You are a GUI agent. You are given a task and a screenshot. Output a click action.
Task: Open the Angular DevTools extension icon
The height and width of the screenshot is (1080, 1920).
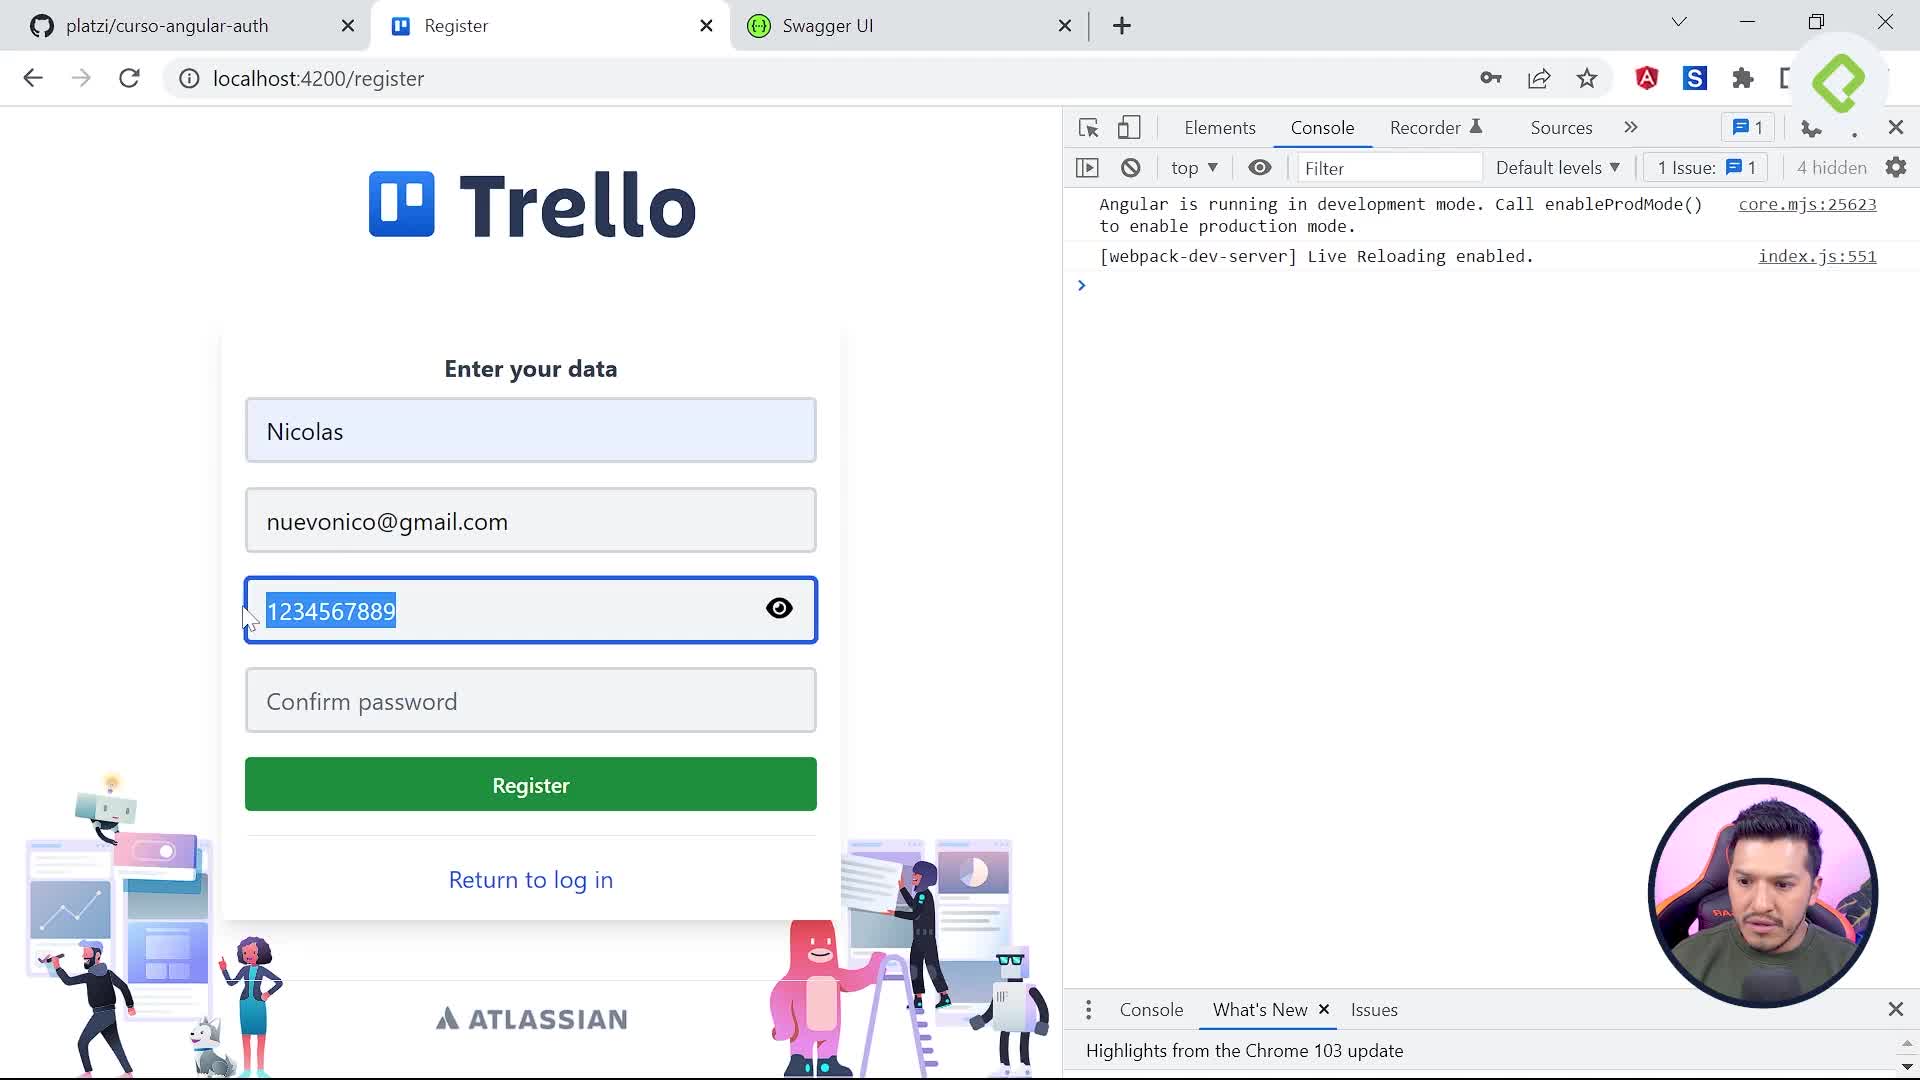[x=1647, y=78]
